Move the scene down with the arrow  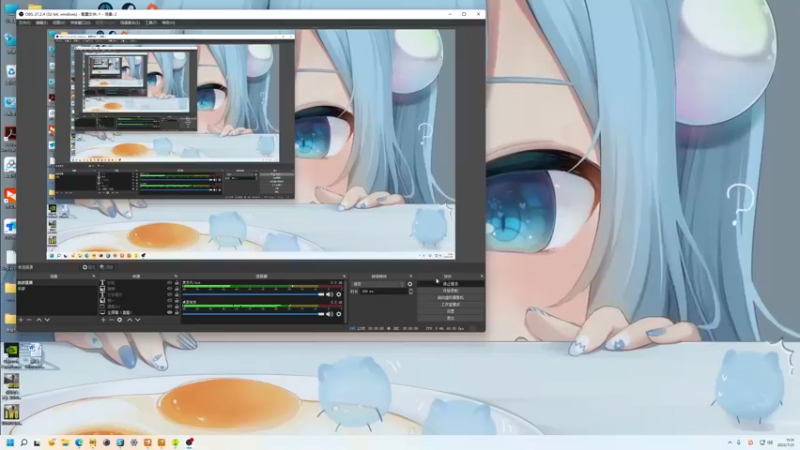(47, 320)
